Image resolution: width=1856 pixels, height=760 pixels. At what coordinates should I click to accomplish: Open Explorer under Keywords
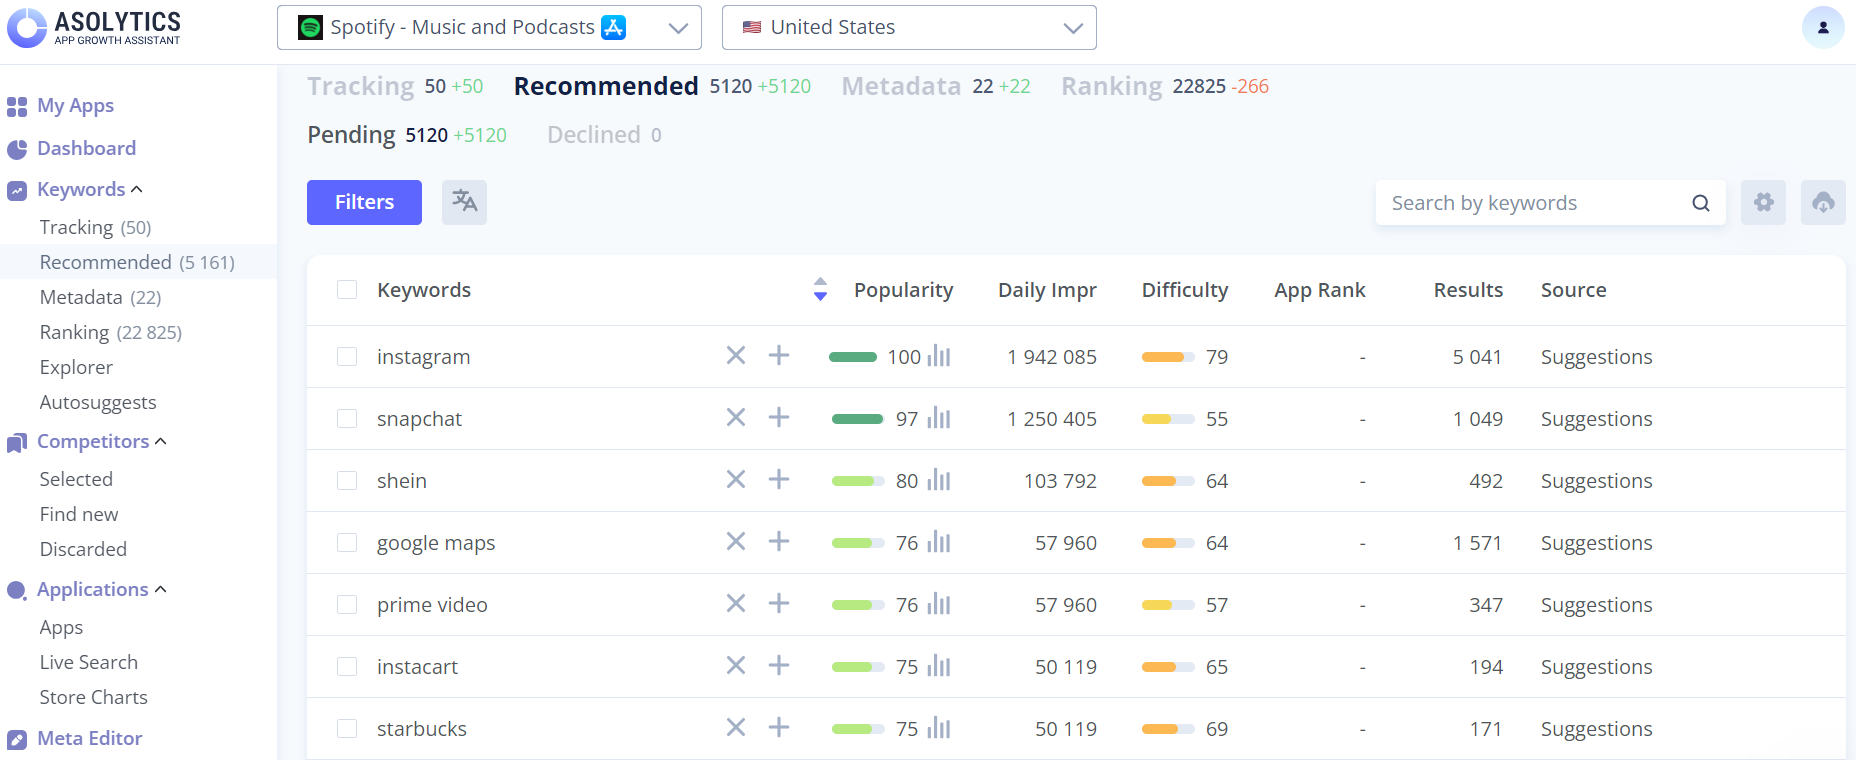coord(76,367)
